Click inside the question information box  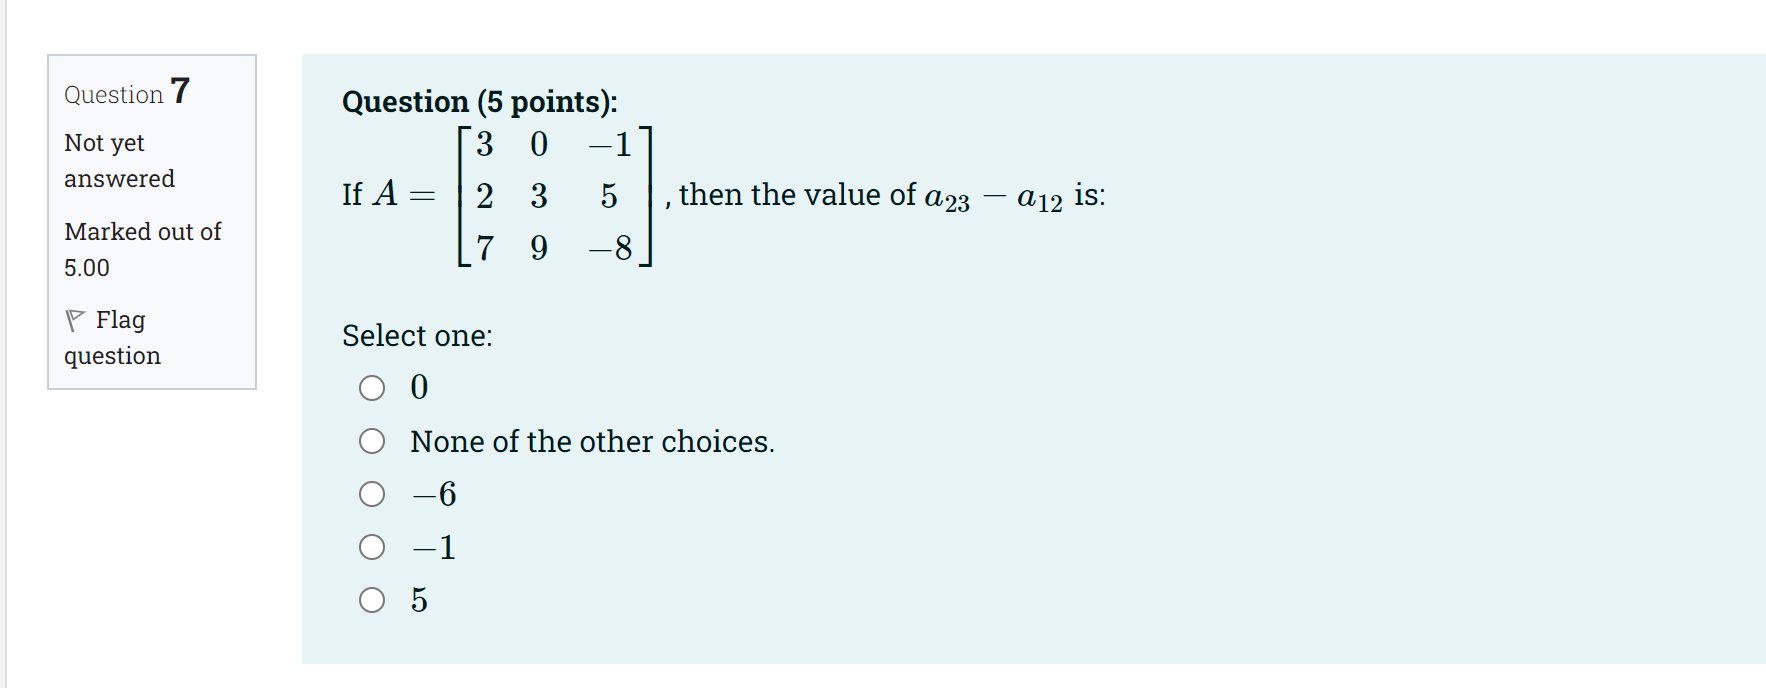point(150,220)
